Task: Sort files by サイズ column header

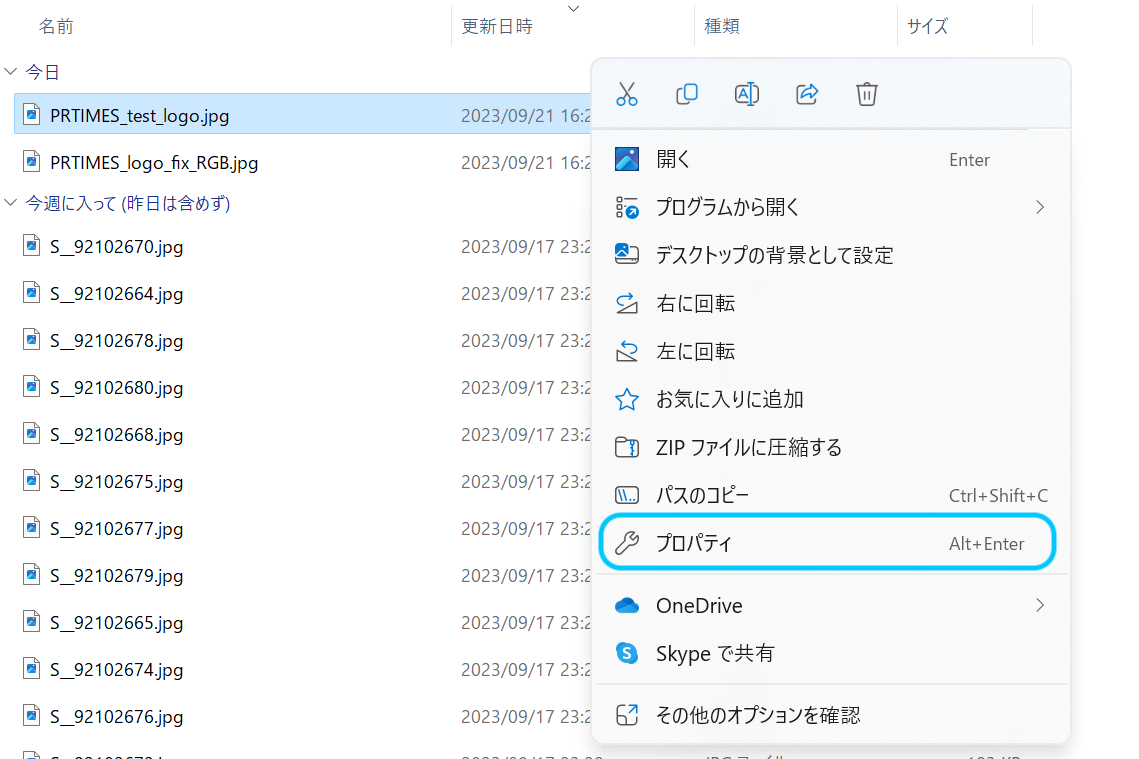Action: (927, 26)
